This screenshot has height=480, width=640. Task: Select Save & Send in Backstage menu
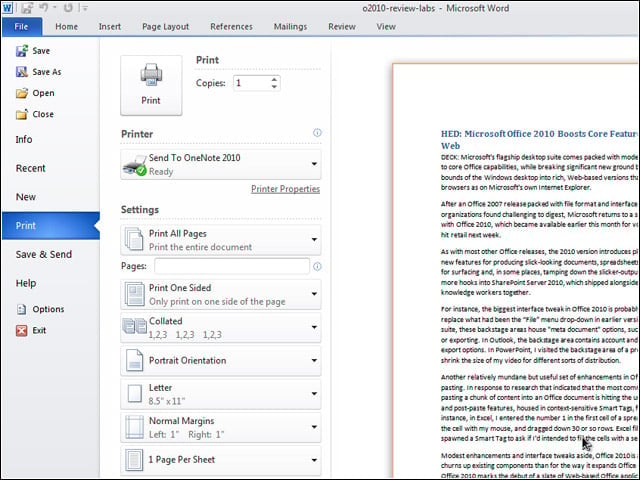pos(44,254)
